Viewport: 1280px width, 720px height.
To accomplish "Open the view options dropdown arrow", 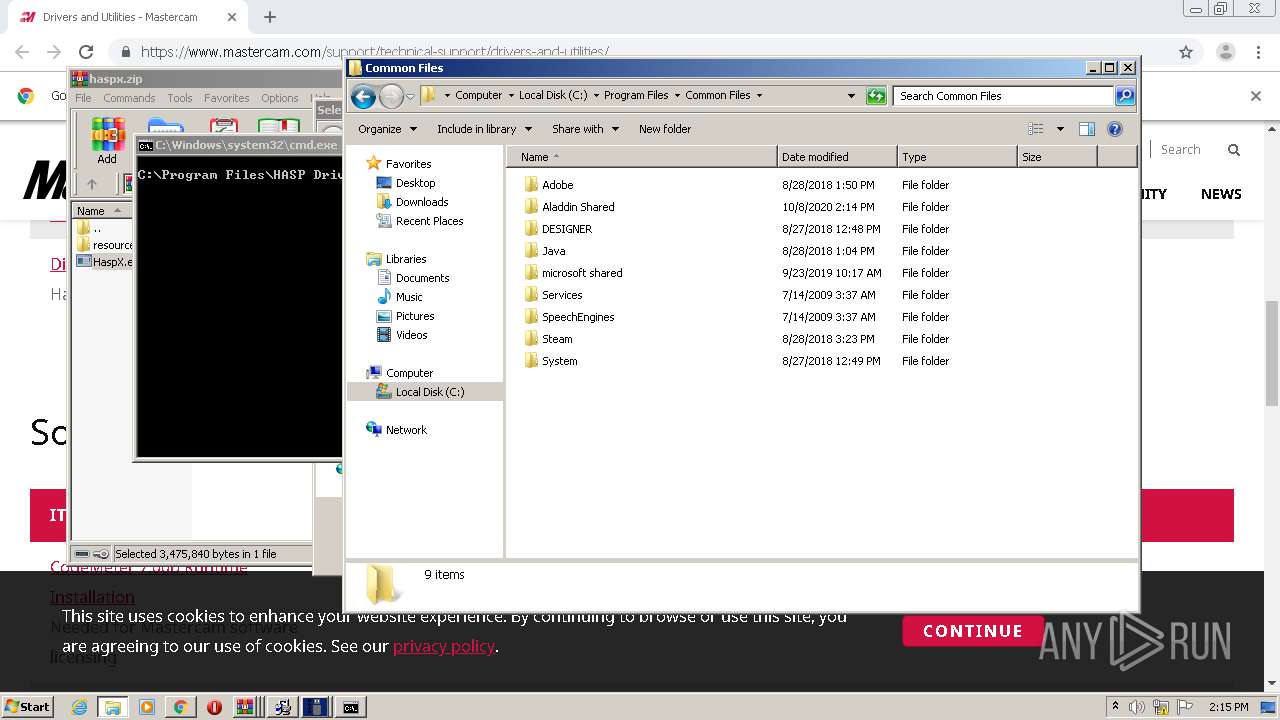I will click(1060, 129).
